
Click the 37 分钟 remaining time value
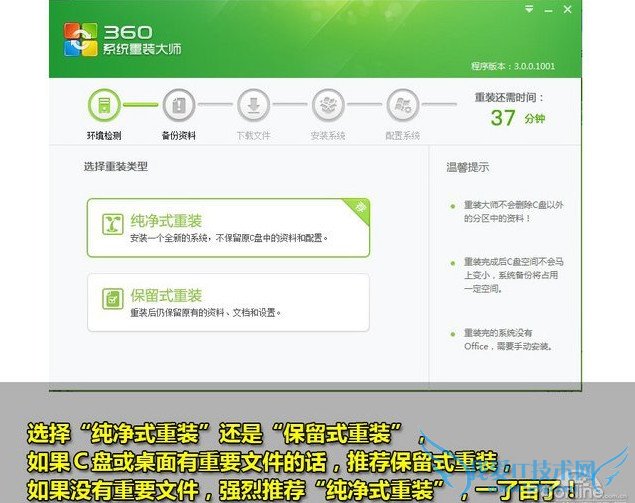518,118
